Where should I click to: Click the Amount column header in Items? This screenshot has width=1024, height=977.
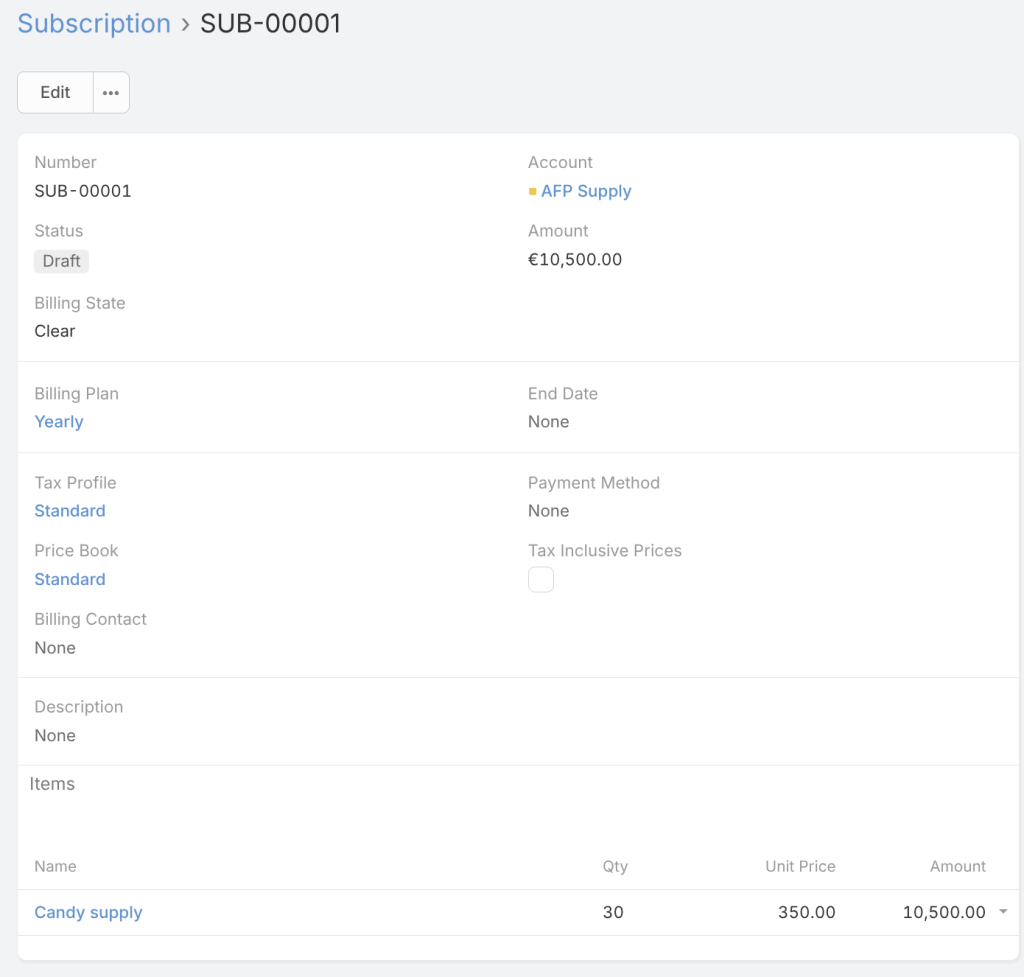(957, 866)
